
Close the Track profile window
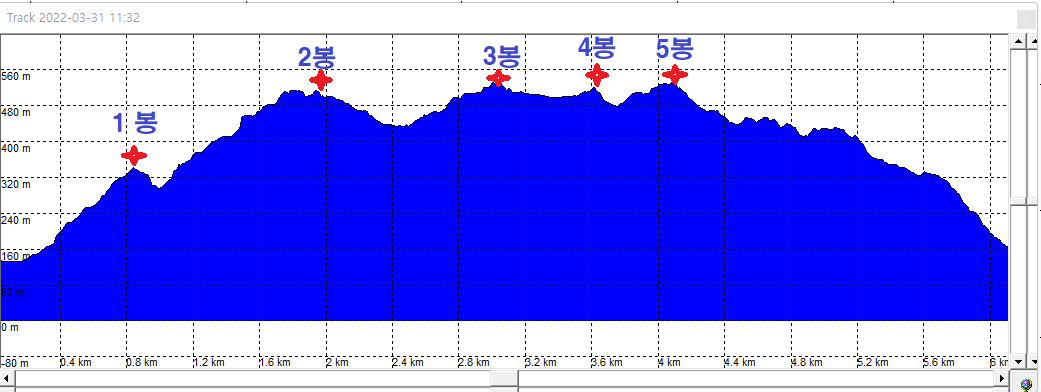pyautogui.click(x=1026, y=19)
